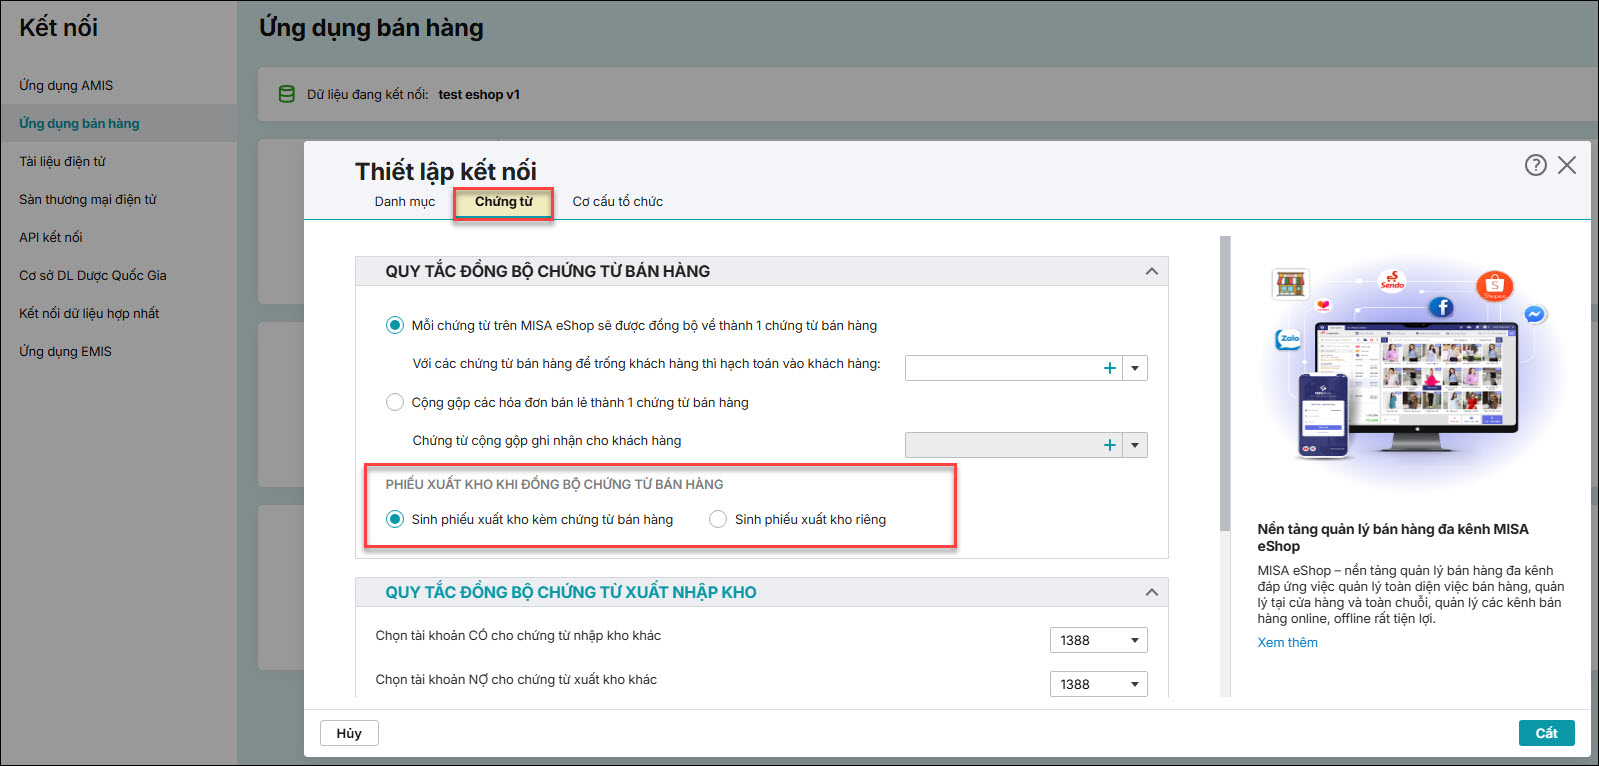Click the dialog's vertical scrollbar thumb

pos(1225,383)
